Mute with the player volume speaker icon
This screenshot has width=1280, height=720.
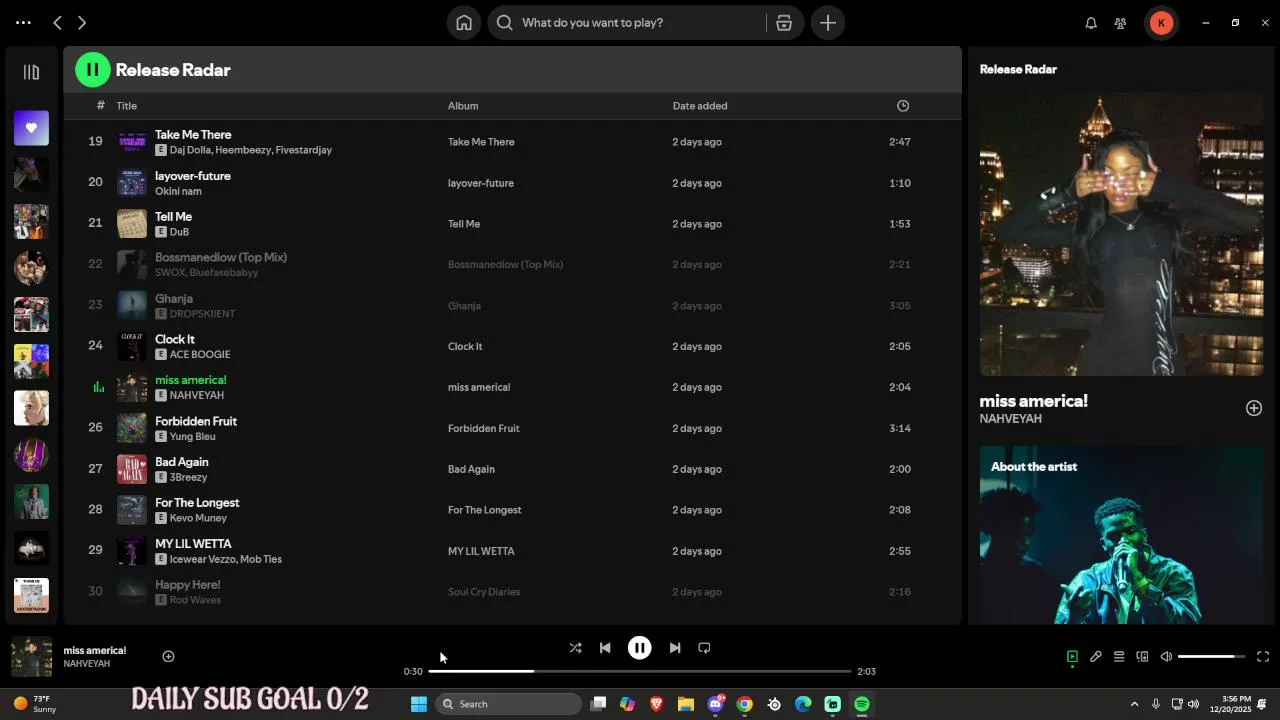pyautogui.click(x=1166, y=657)
